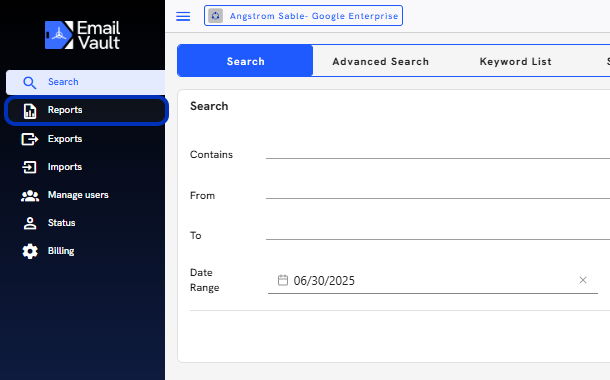This screenshot has height=380, width=610.
Task: Clear the date with the X icon
Action: point(583,280)
